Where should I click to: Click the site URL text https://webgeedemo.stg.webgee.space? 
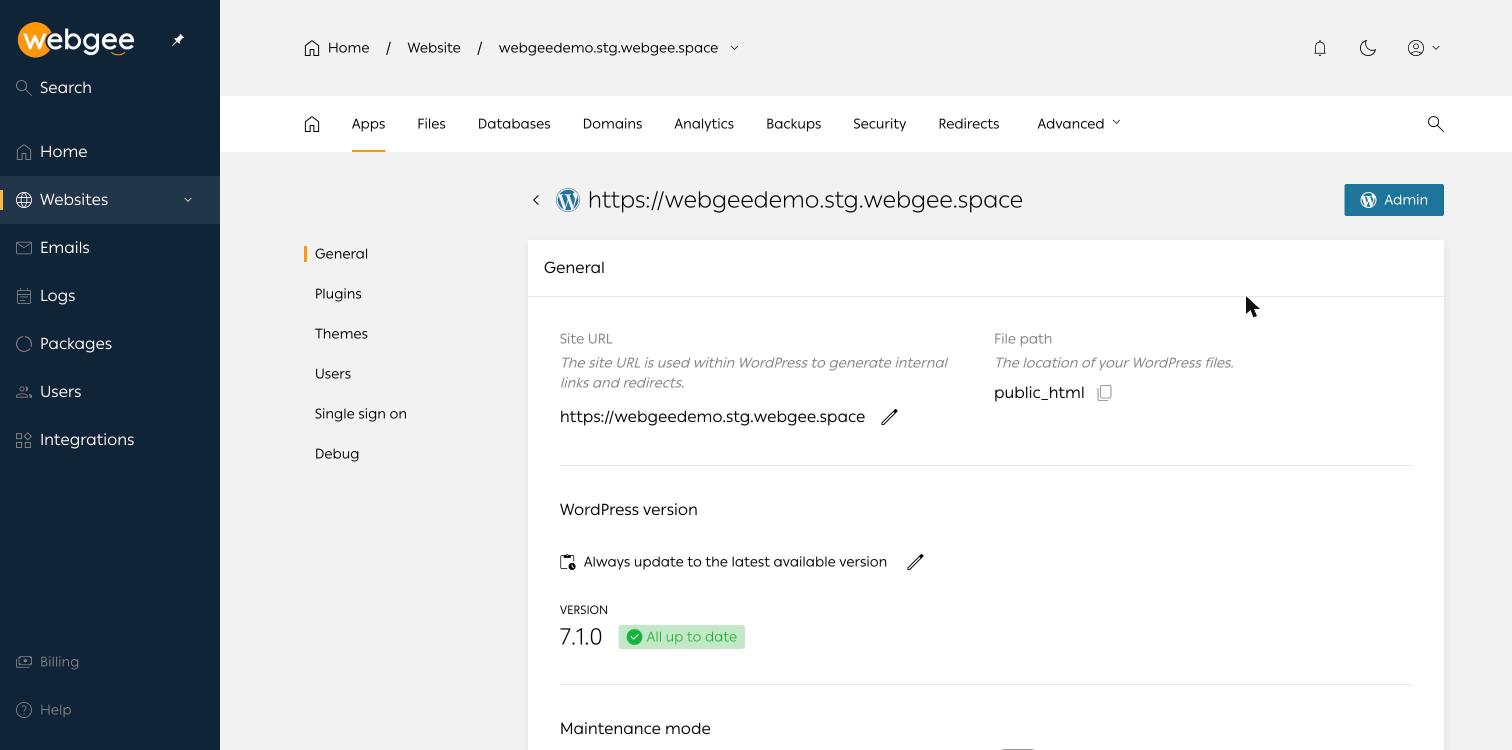(x=712, y=417)
